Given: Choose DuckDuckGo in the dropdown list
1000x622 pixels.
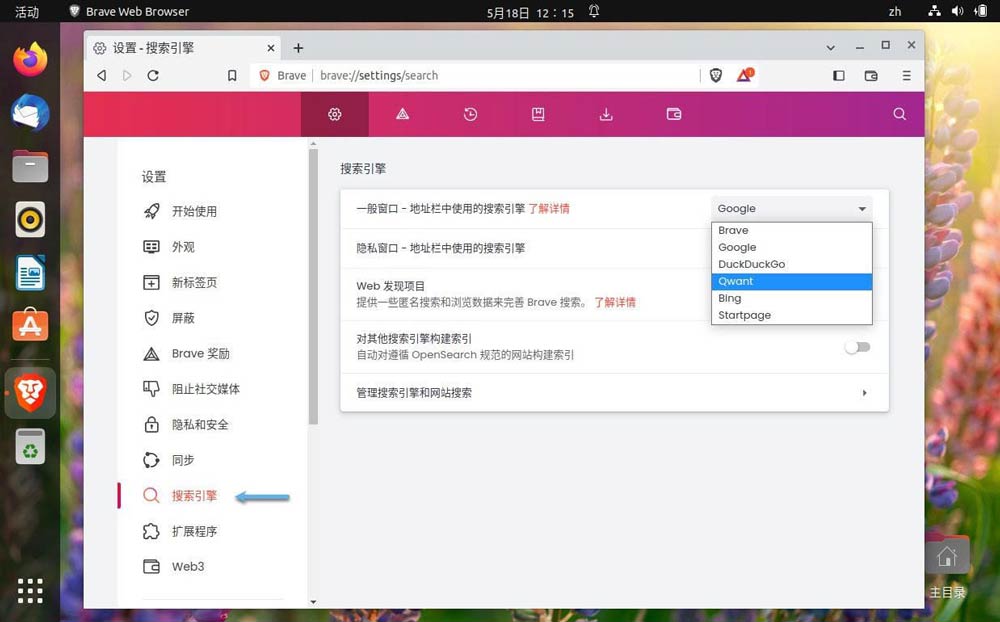Looking at the screenshot, I should pos(751,265).
